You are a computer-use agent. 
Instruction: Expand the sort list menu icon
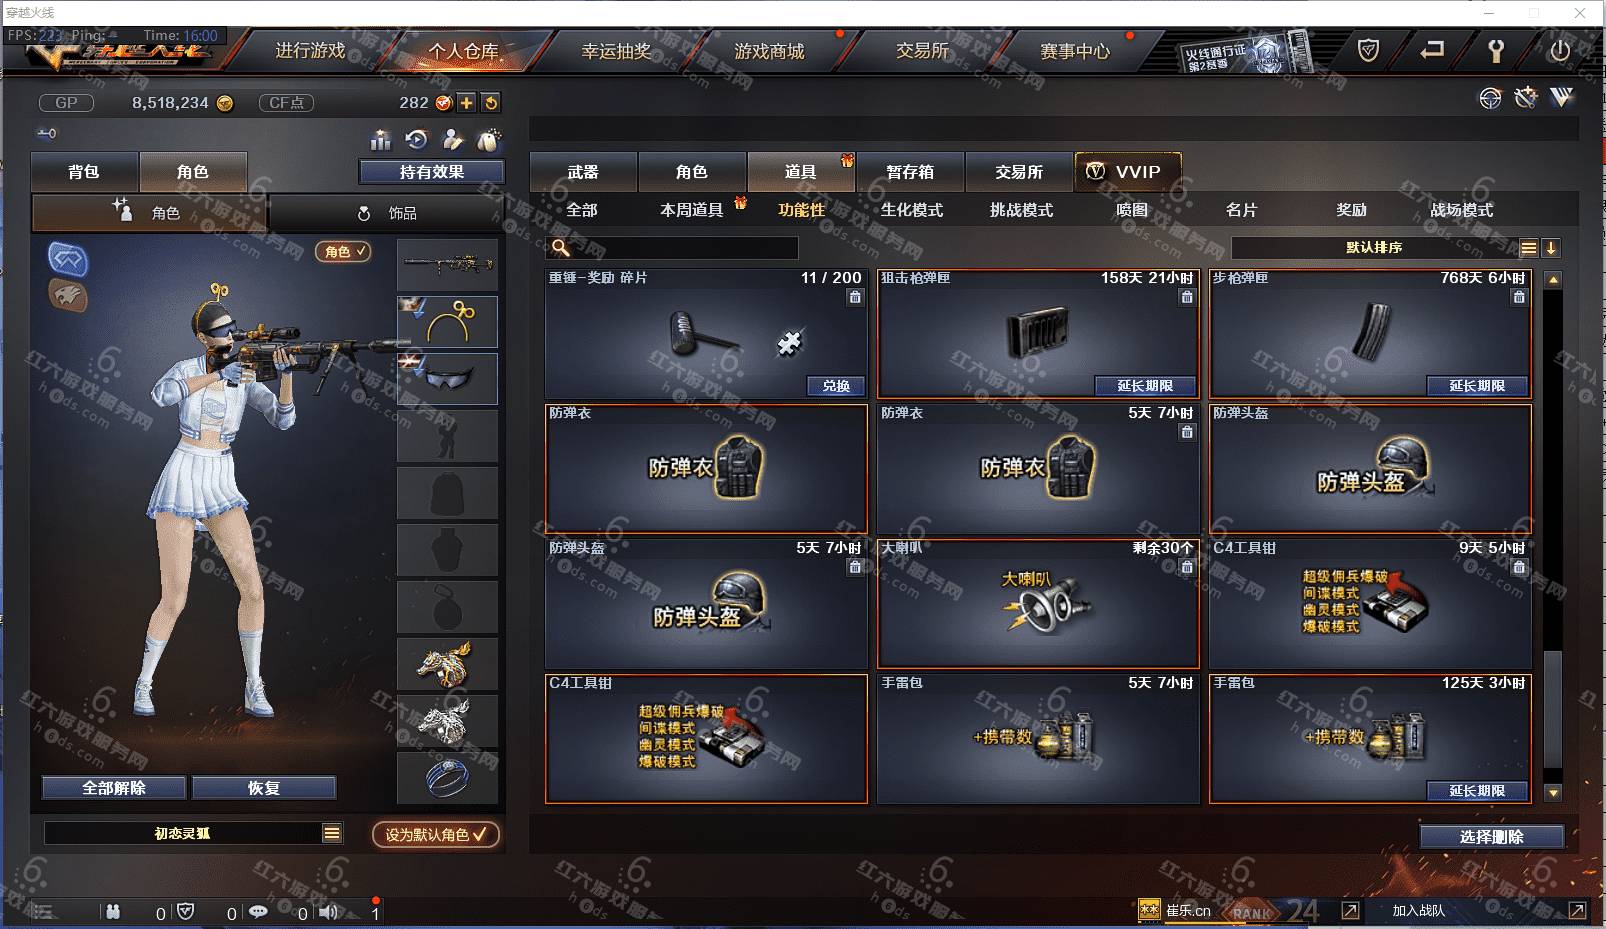1529,248
